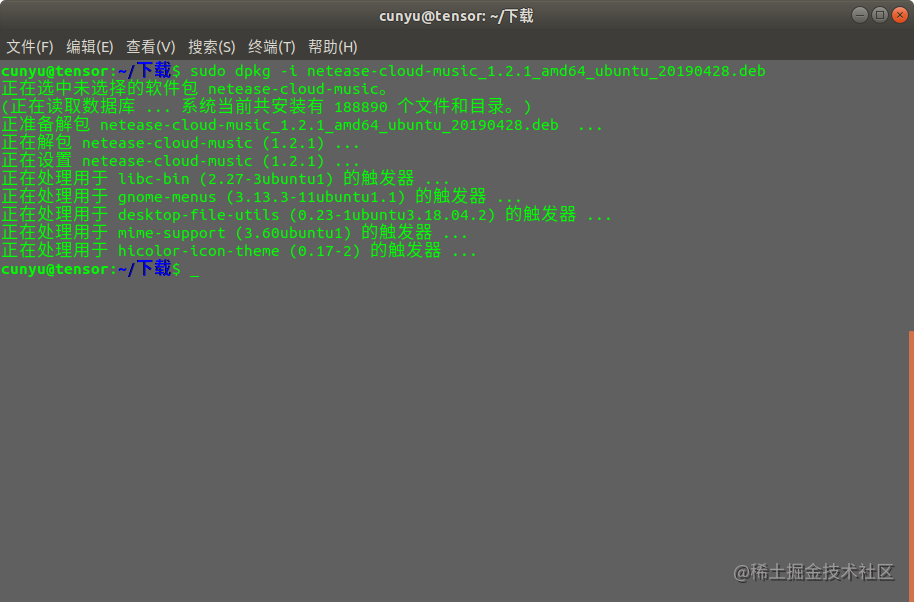The width and height of the screenshot is (914, 602).
Task: Open the 帮助(H) menu
Action: pyautogui.click(x=332, y=47)
